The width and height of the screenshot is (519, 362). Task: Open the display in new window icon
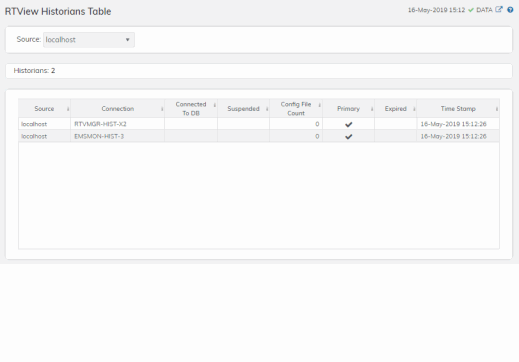coord(499,9)
